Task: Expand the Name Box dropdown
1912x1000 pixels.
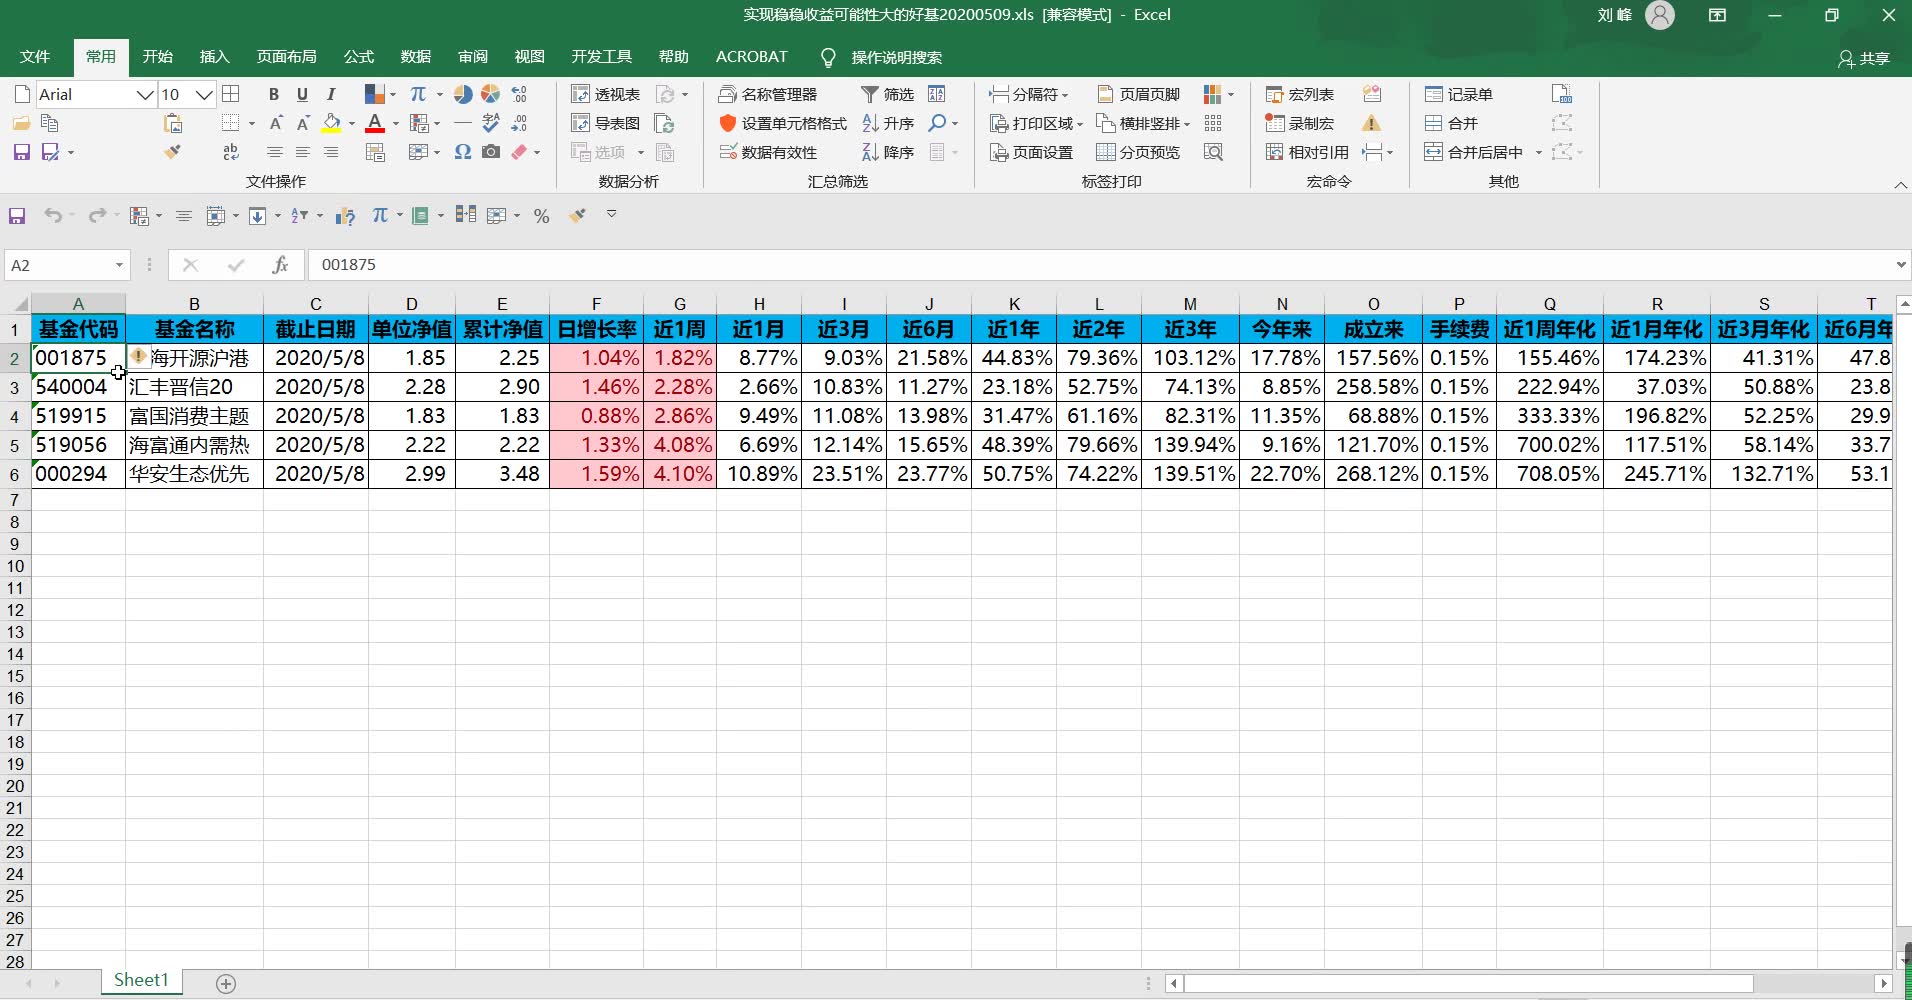Action: pos(119,265)
